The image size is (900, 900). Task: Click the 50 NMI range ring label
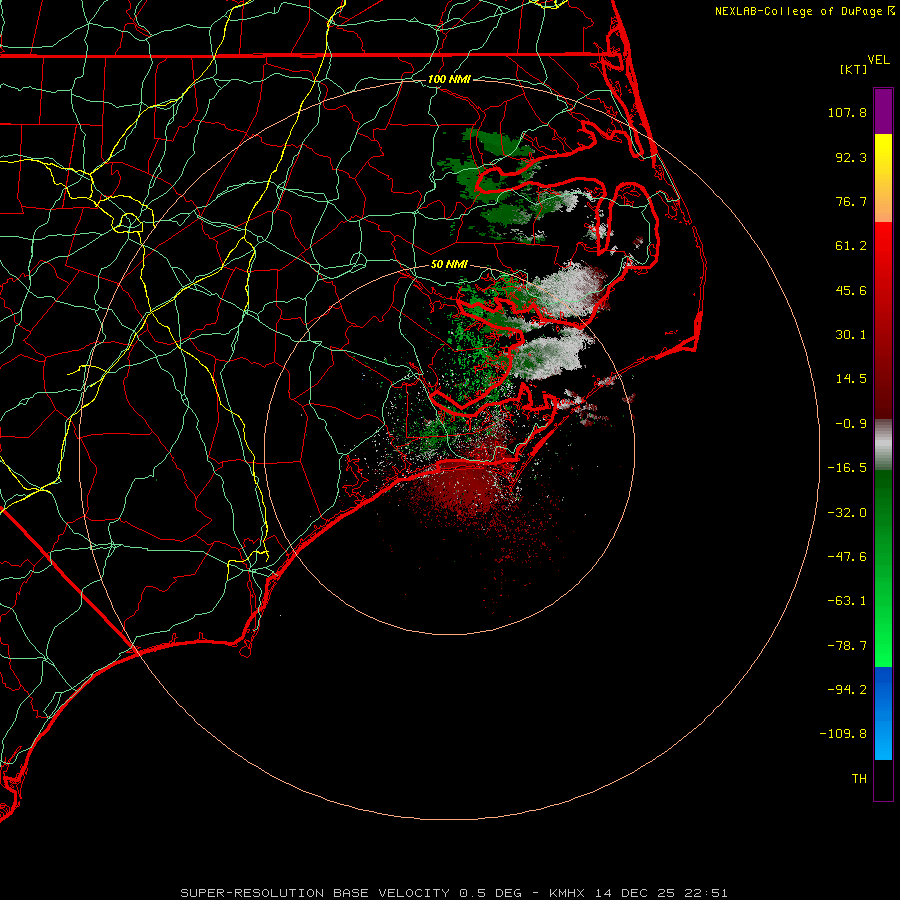coord(449,265)
